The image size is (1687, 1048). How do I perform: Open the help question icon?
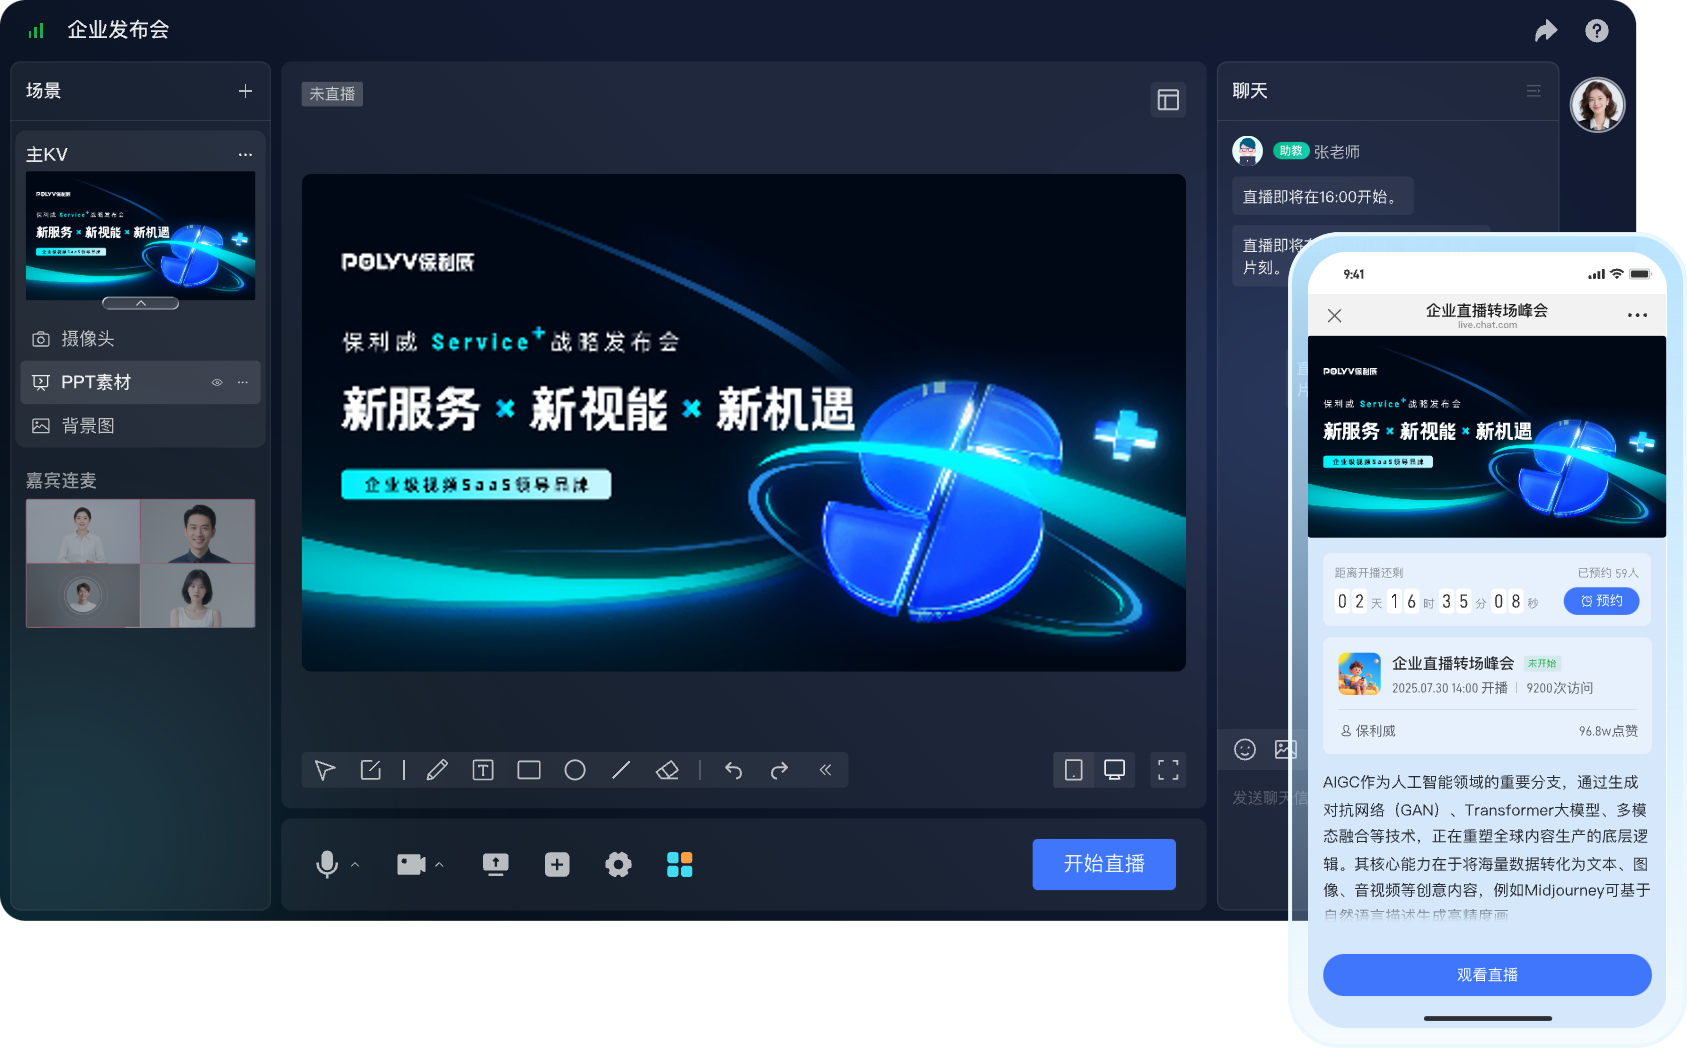(1597, 31)
